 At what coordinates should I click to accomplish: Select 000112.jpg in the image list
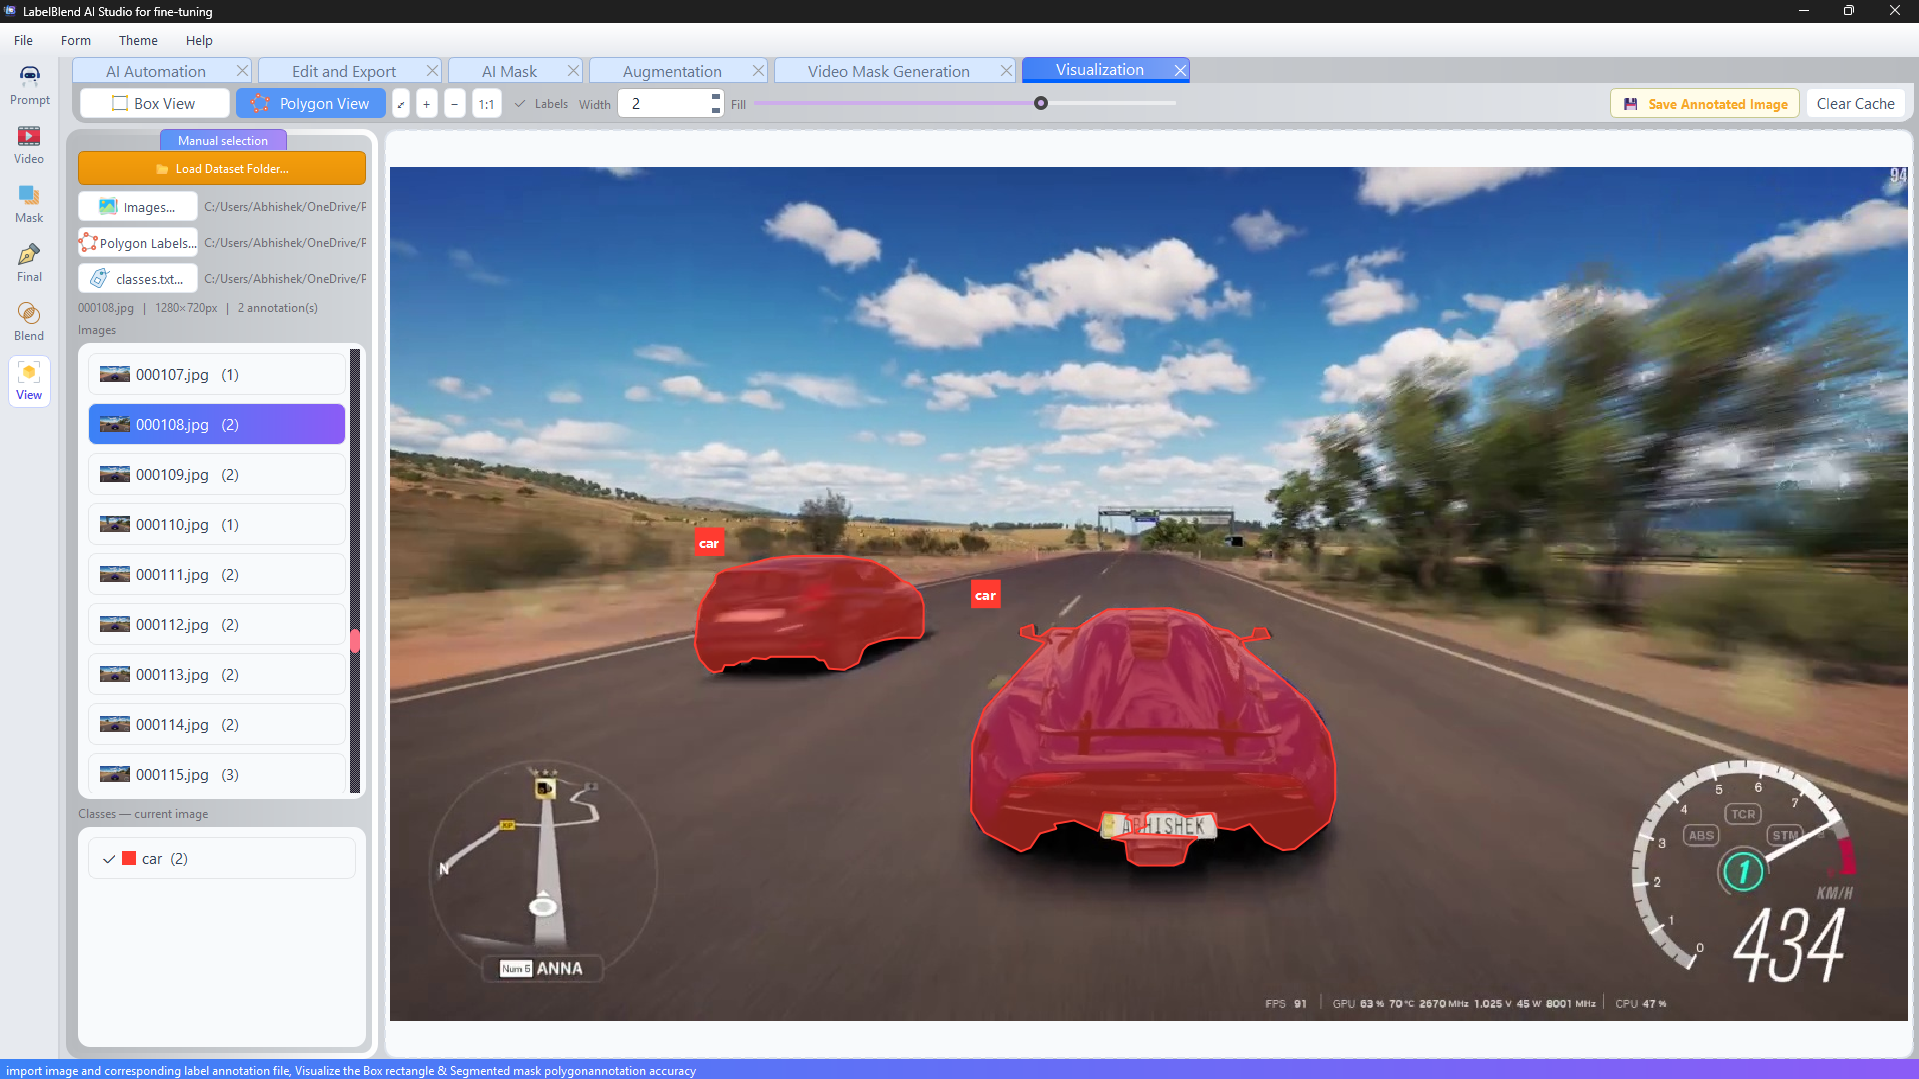coord(217,625)
